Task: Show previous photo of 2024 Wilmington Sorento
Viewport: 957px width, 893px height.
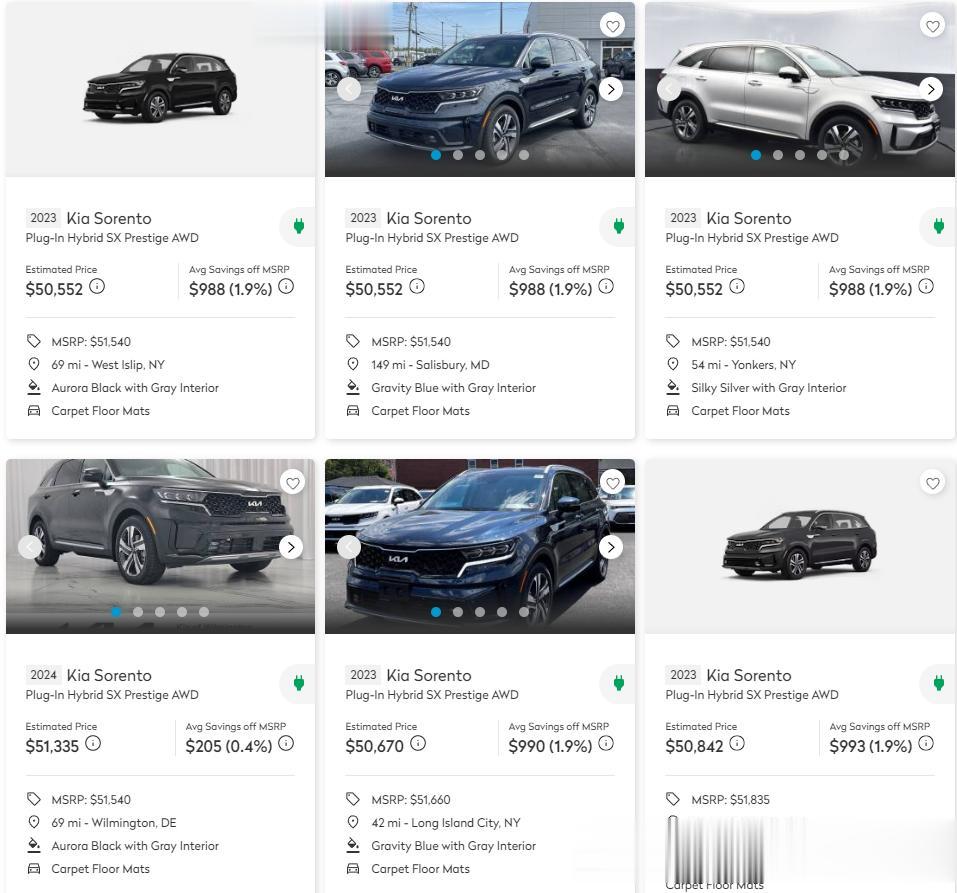Action: pyautogui.click(x=30, y=547)
